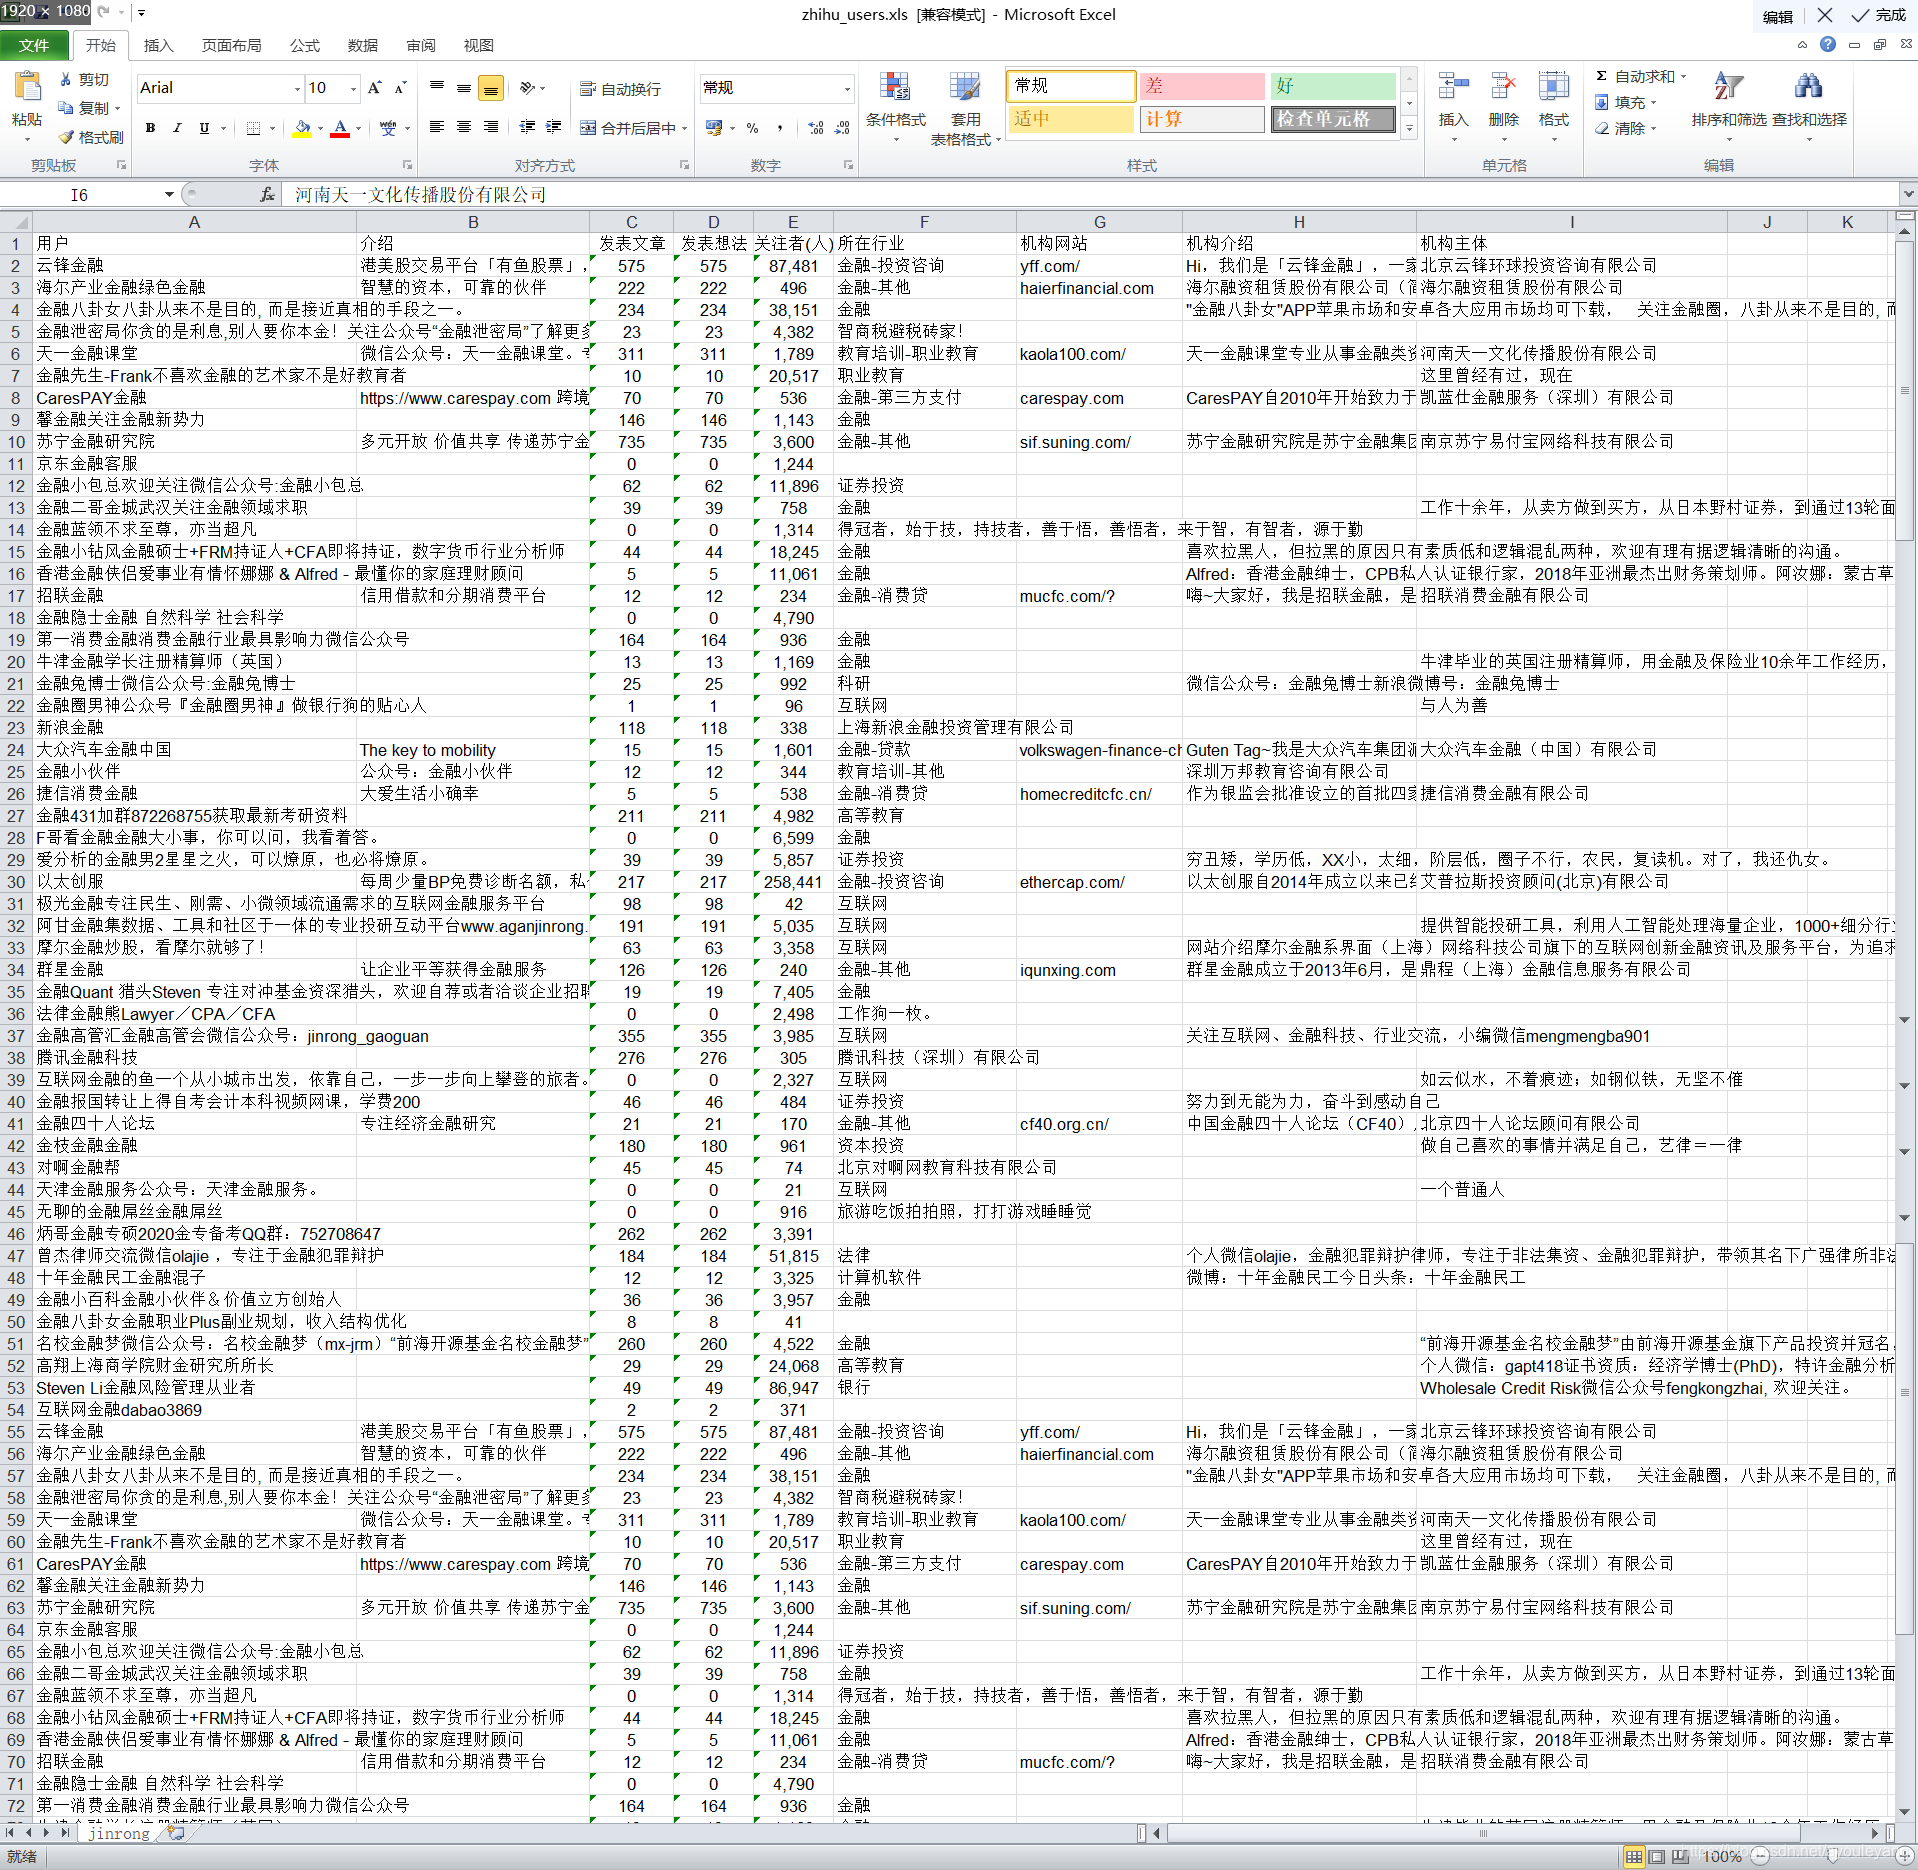The width and height of the screenshot is (1918, 1870).
Task: Open Format as Table 套用表格格式
Action: pos(965,109)
